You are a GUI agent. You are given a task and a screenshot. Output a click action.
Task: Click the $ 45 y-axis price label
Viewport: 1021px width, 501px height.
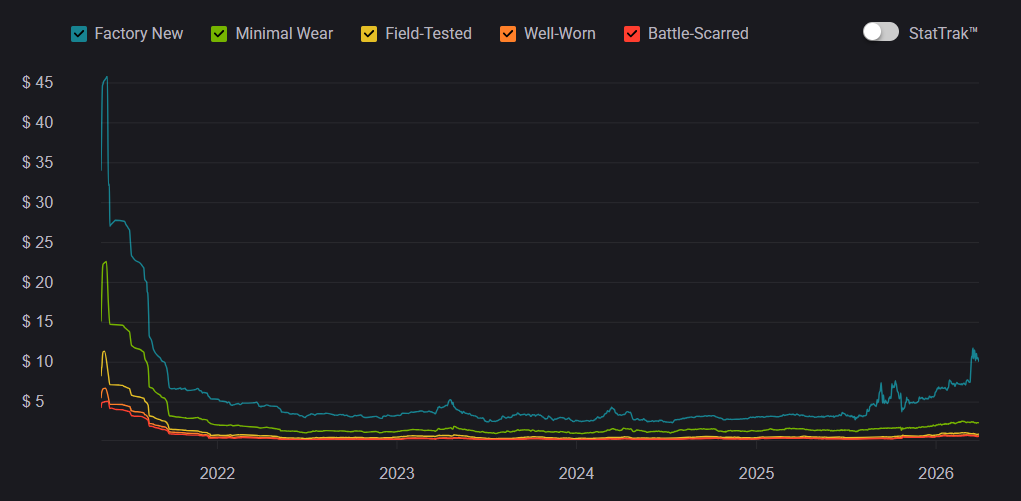pos(38,82)
